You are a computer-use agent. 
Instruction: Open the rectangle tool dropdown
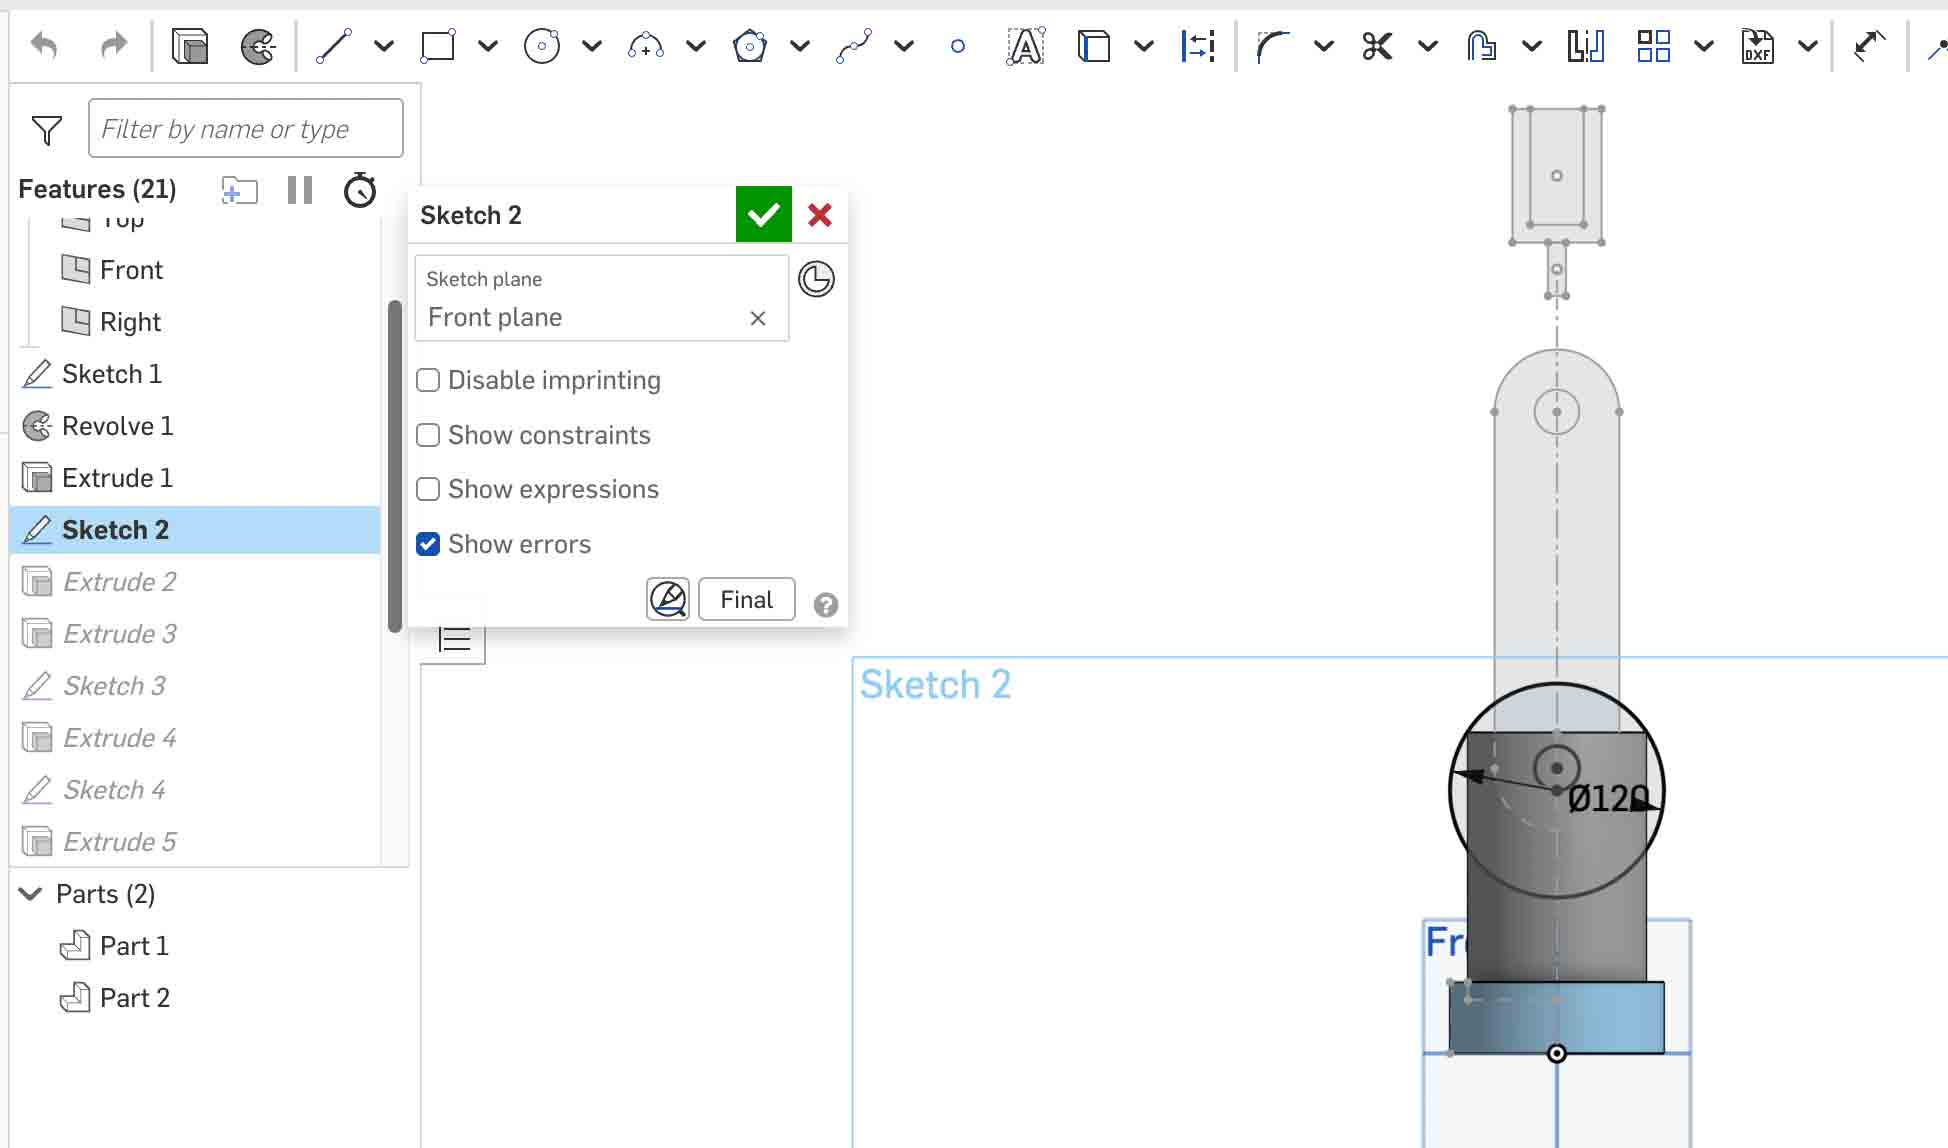(x=487, y=46)
